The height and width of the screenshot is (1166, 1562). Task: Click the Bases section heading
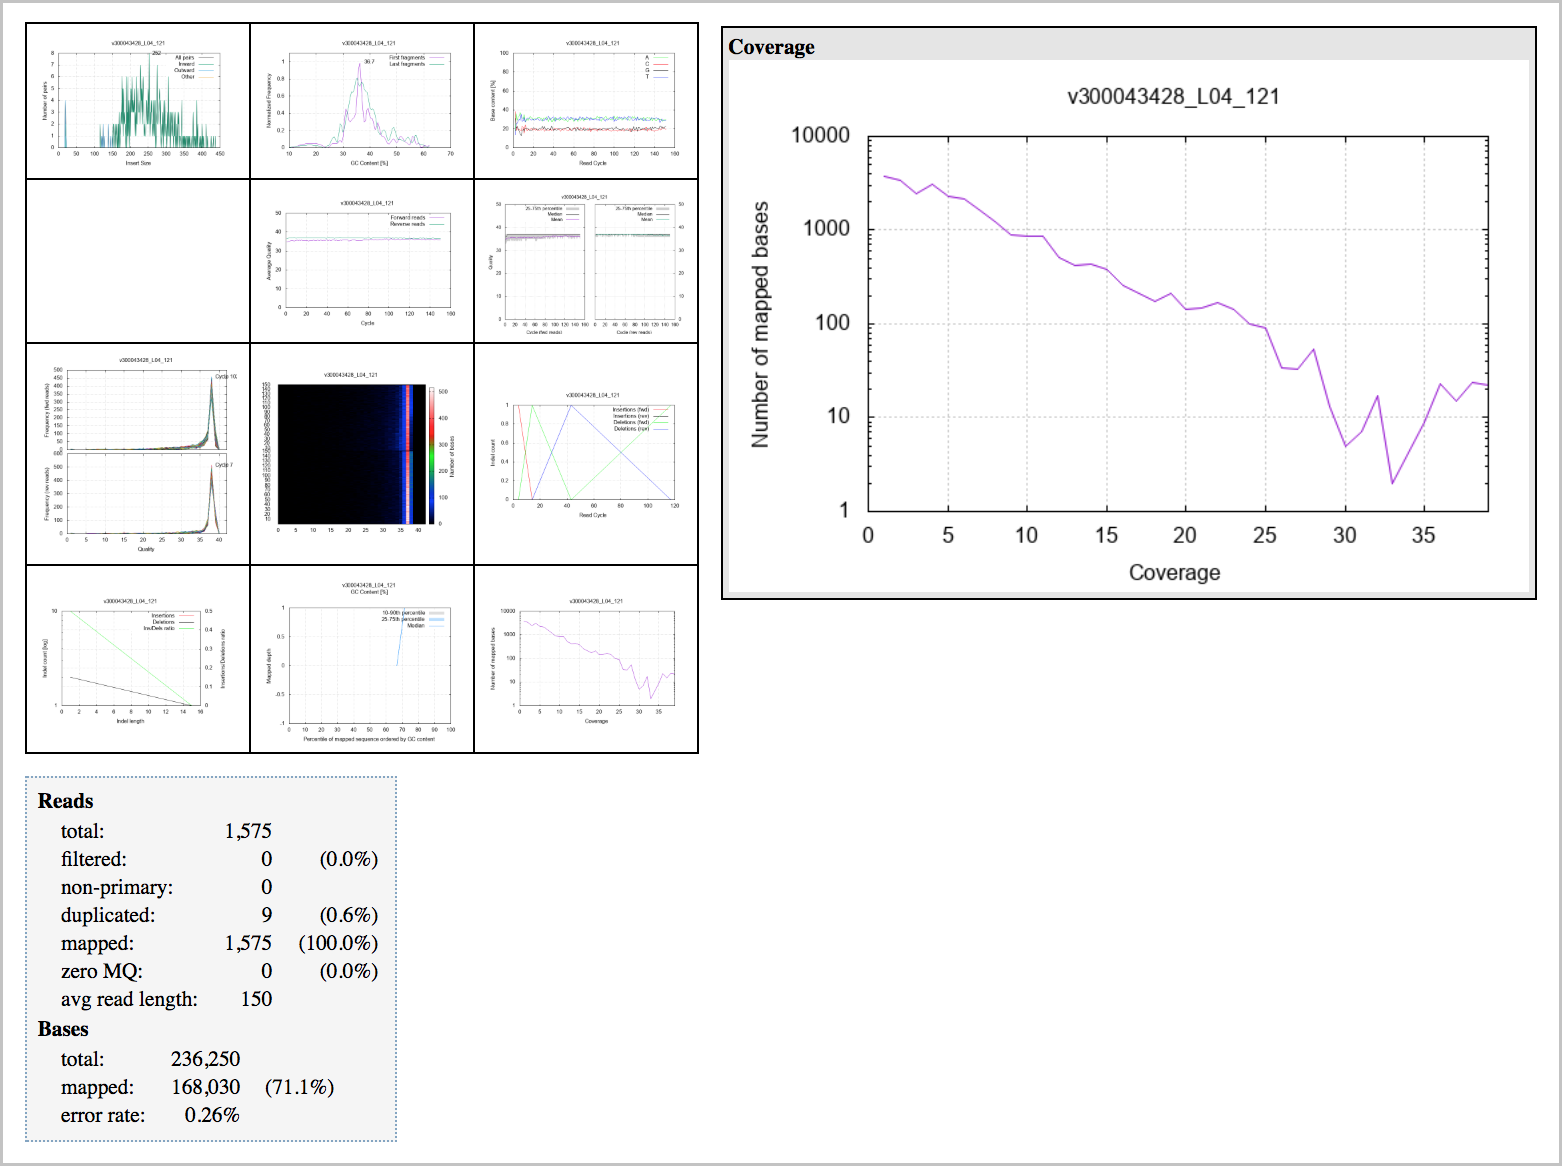pyautogui.click(x=63, y=1029)
